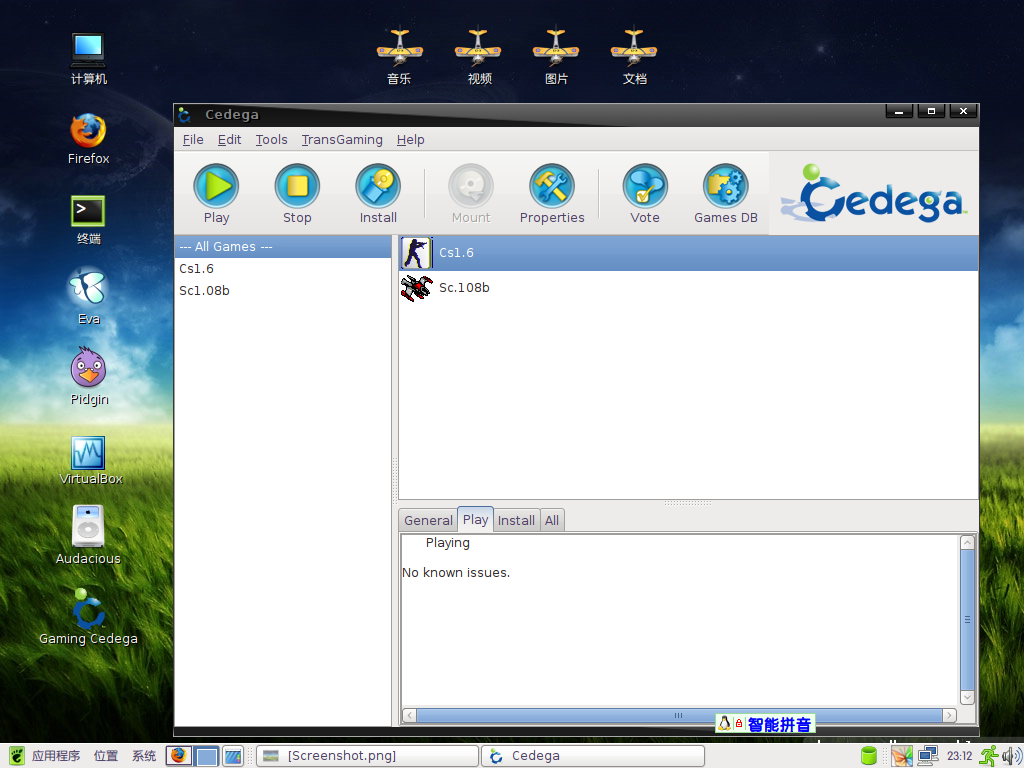Select the Sc.108b game name
Viewport: 1024px width, 768px height.
[x=464, y=287]
